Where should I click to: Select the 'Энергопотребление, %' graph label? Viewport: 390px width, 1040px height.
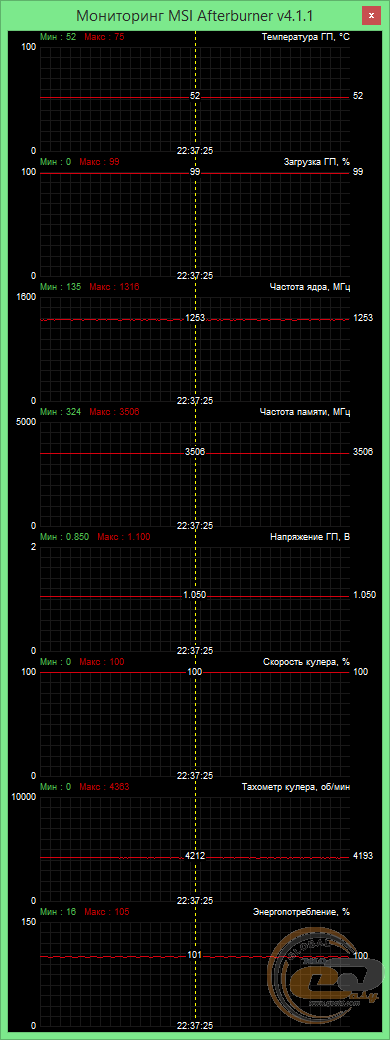pos(301,912)
